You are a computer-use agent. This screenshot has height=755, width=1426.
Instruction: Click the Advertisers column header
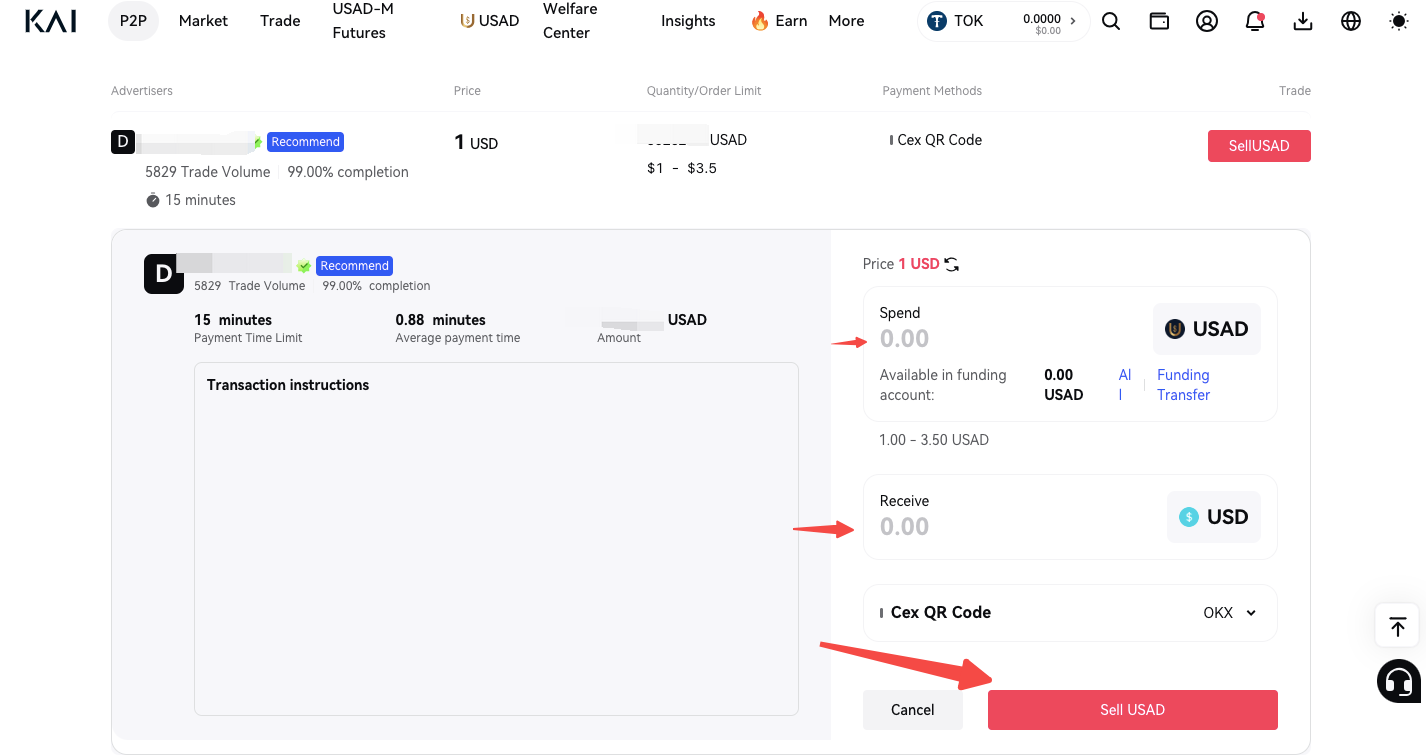(142, 91)
